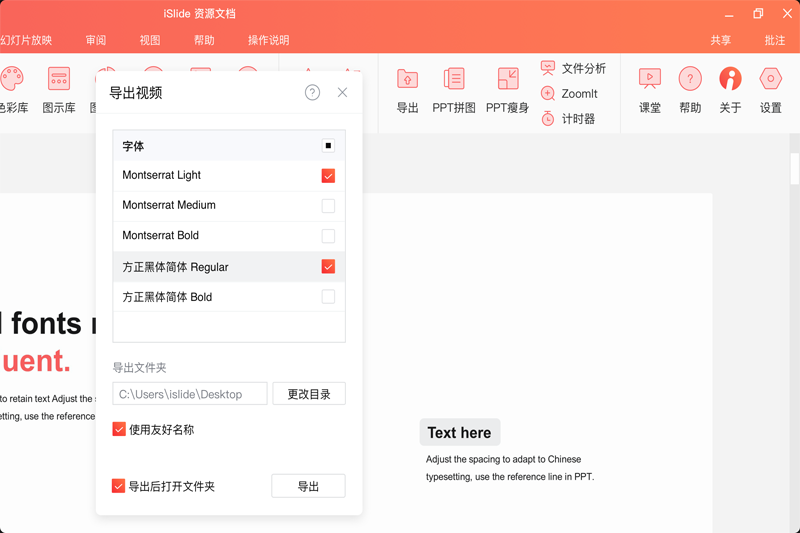Disable 导出后打开文件夹 option
Image resolution: width=800 pixels, height=533 pixels.
(119, 487)
